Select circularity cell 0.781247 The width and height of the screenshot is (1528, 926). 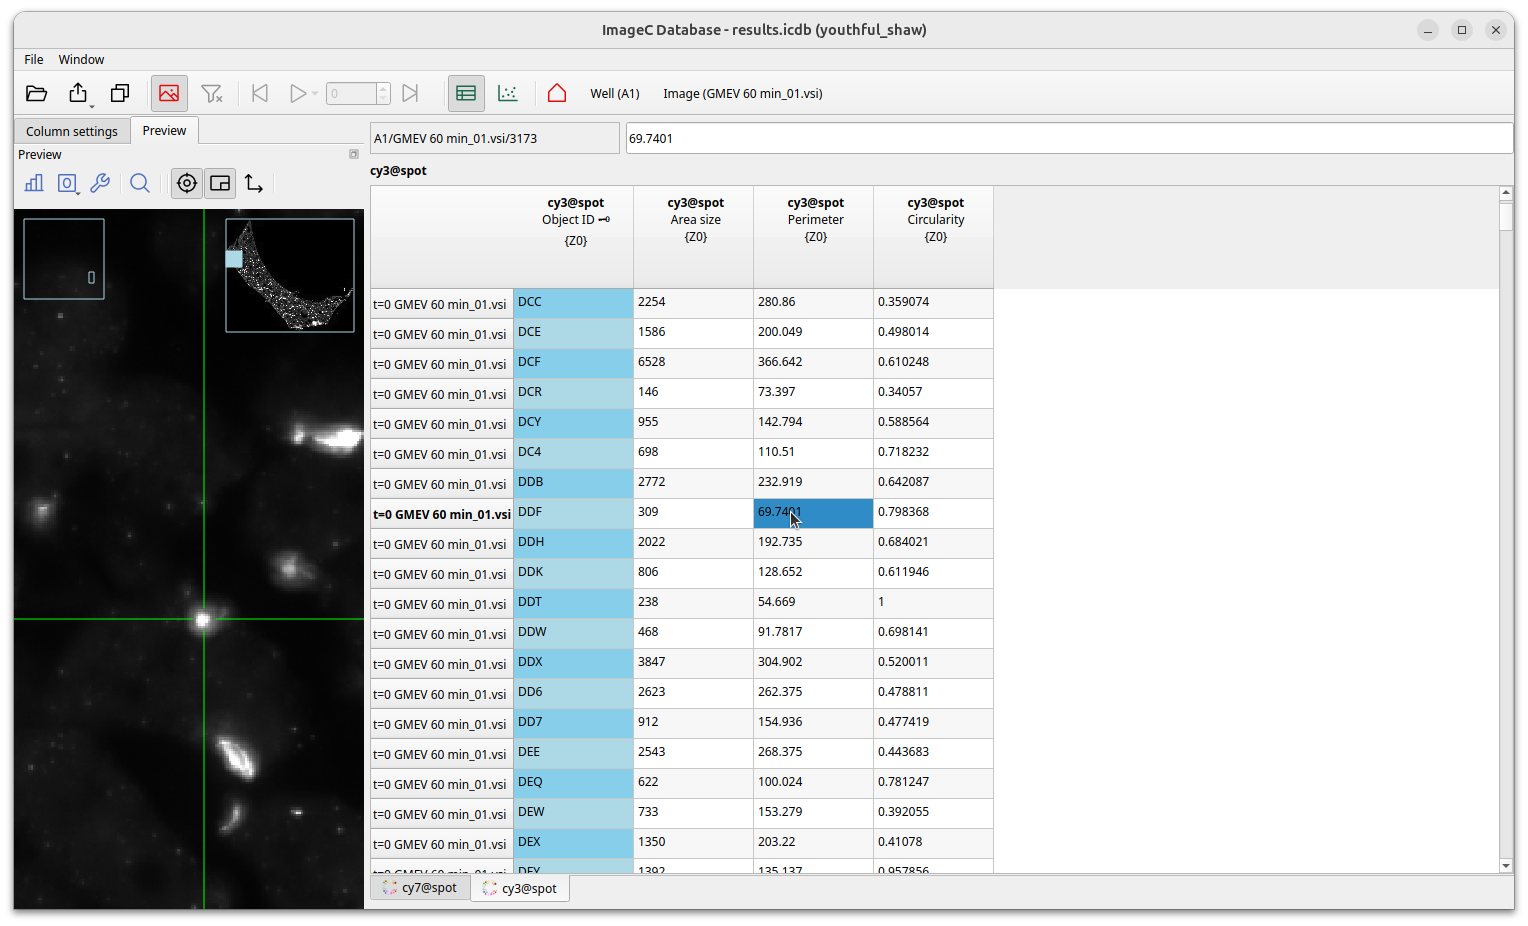(933, 783)
